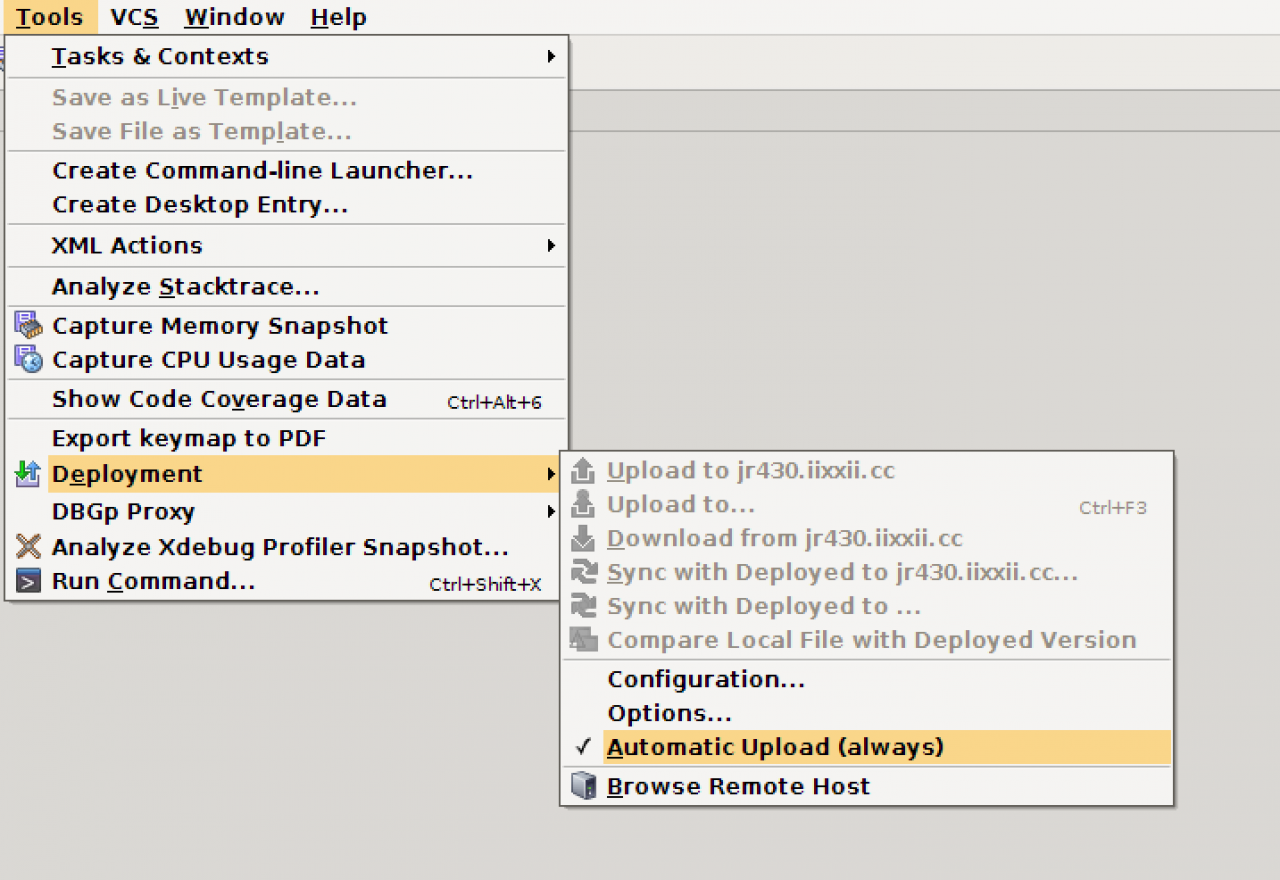Select Create Command-line Launcher...
This screenshot has height=880, width=1280.
click(262, 171)
